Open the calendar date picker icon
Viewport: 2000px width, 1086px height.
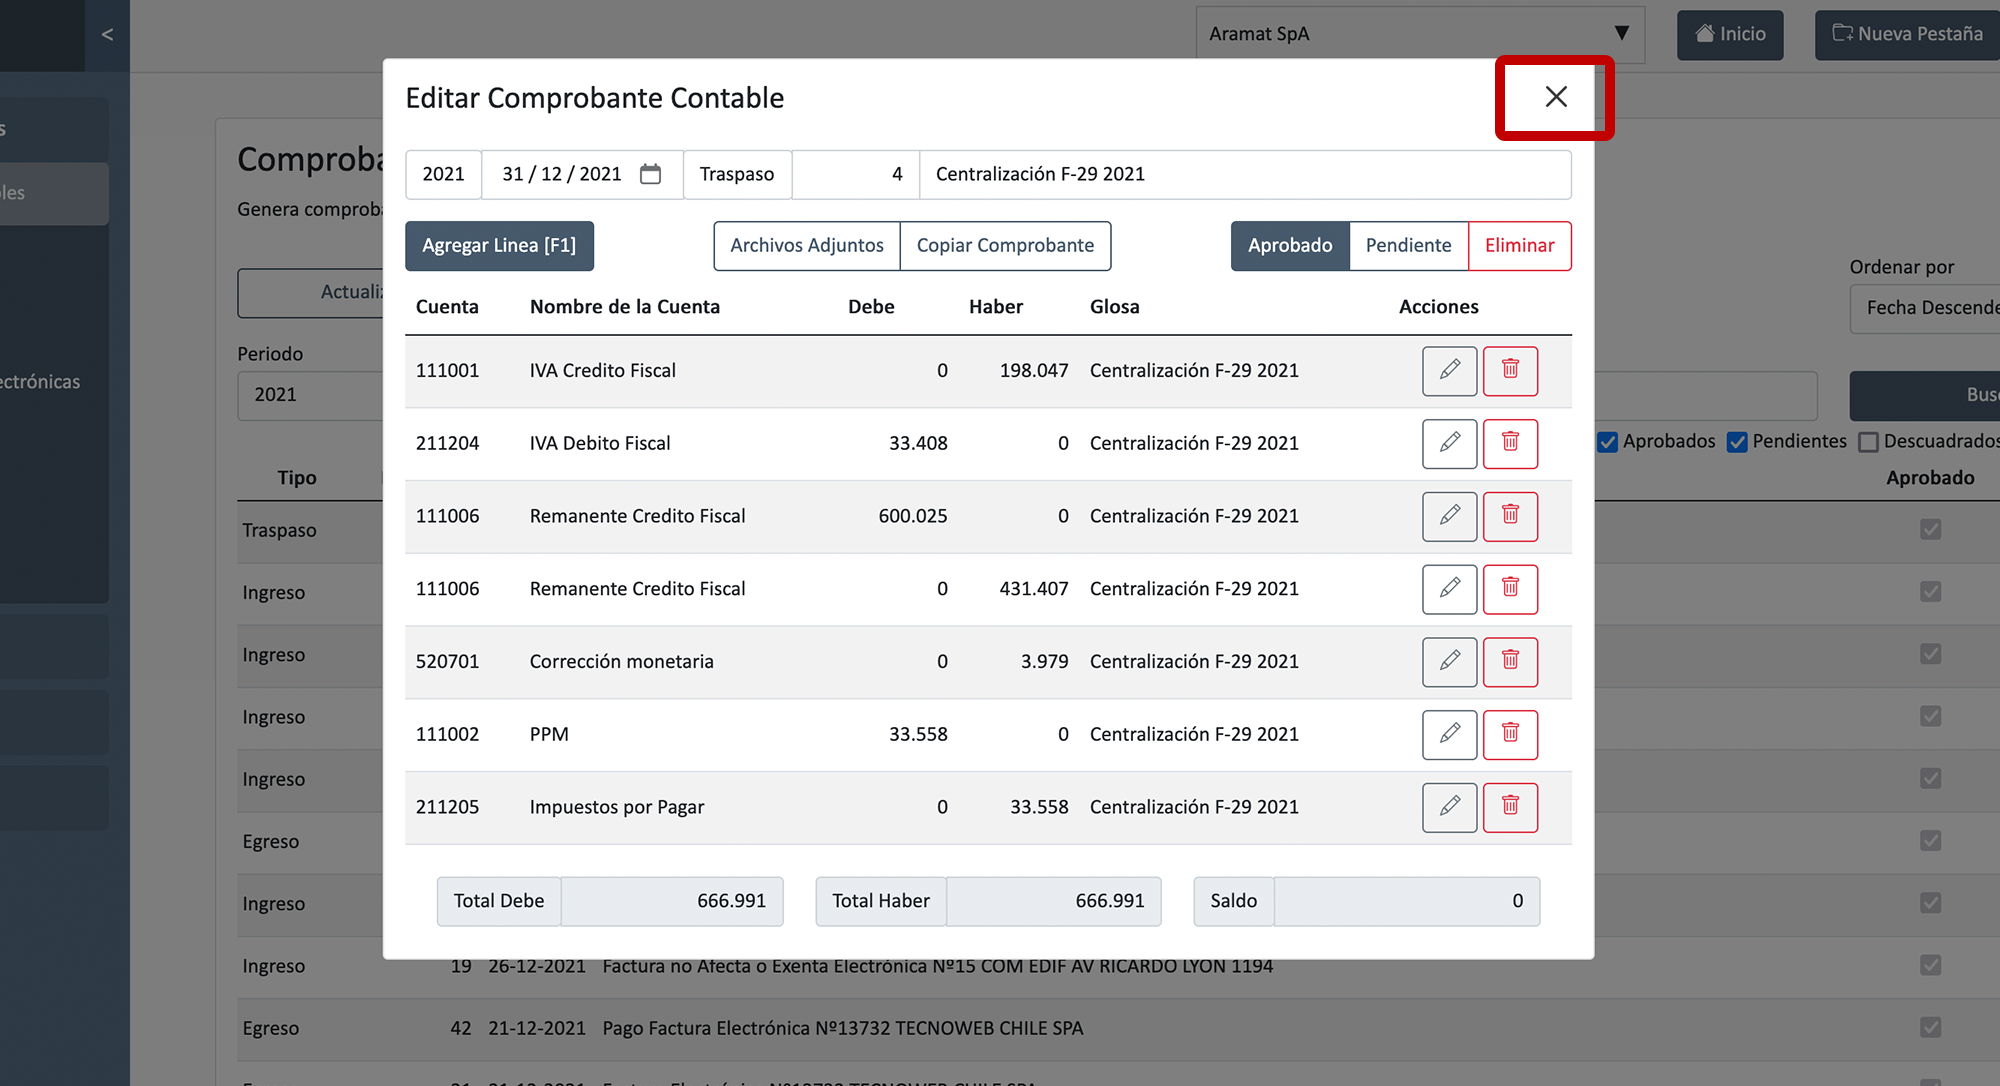[650, 174]
